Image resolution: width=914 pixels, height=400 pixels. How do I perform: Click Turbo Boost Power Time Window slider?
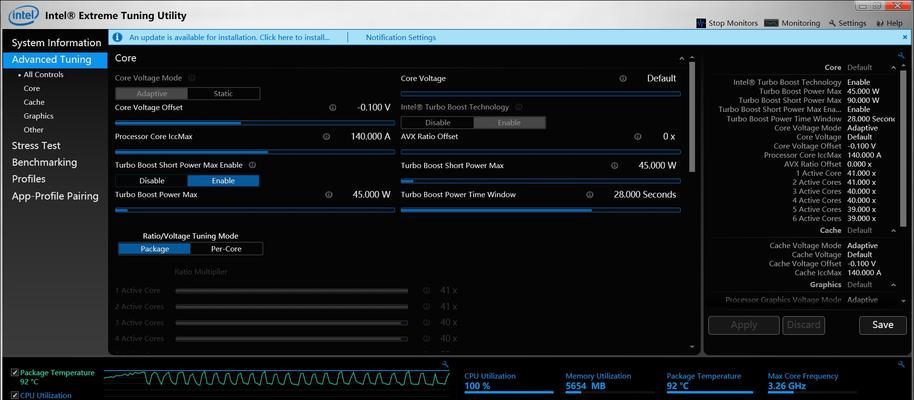[540, 210]
